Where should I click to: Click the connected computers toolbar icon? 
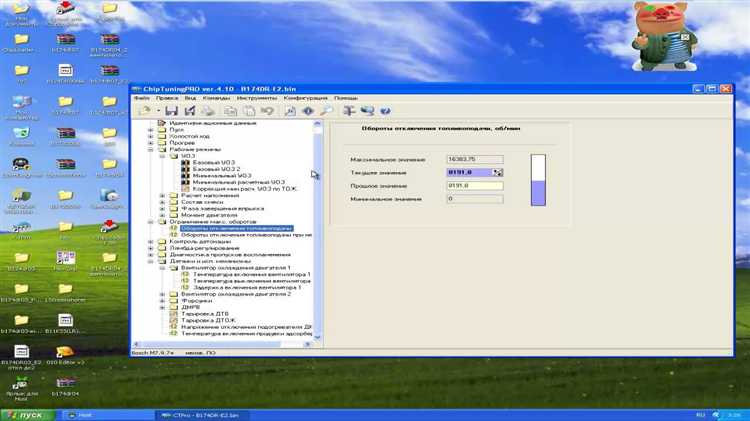[367, 111]
